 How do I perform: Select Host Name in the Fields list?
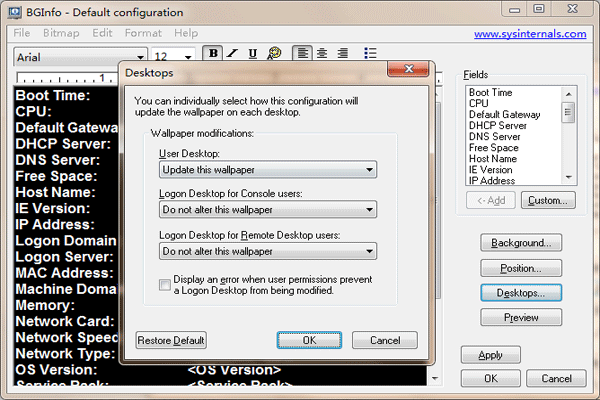492,159
